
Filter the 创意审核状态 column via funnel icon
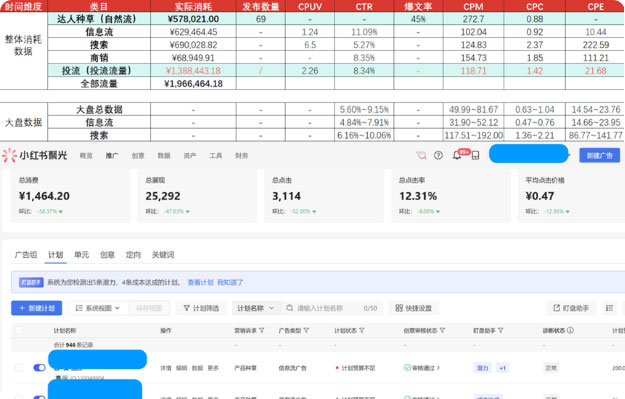[x=442, y=330]
